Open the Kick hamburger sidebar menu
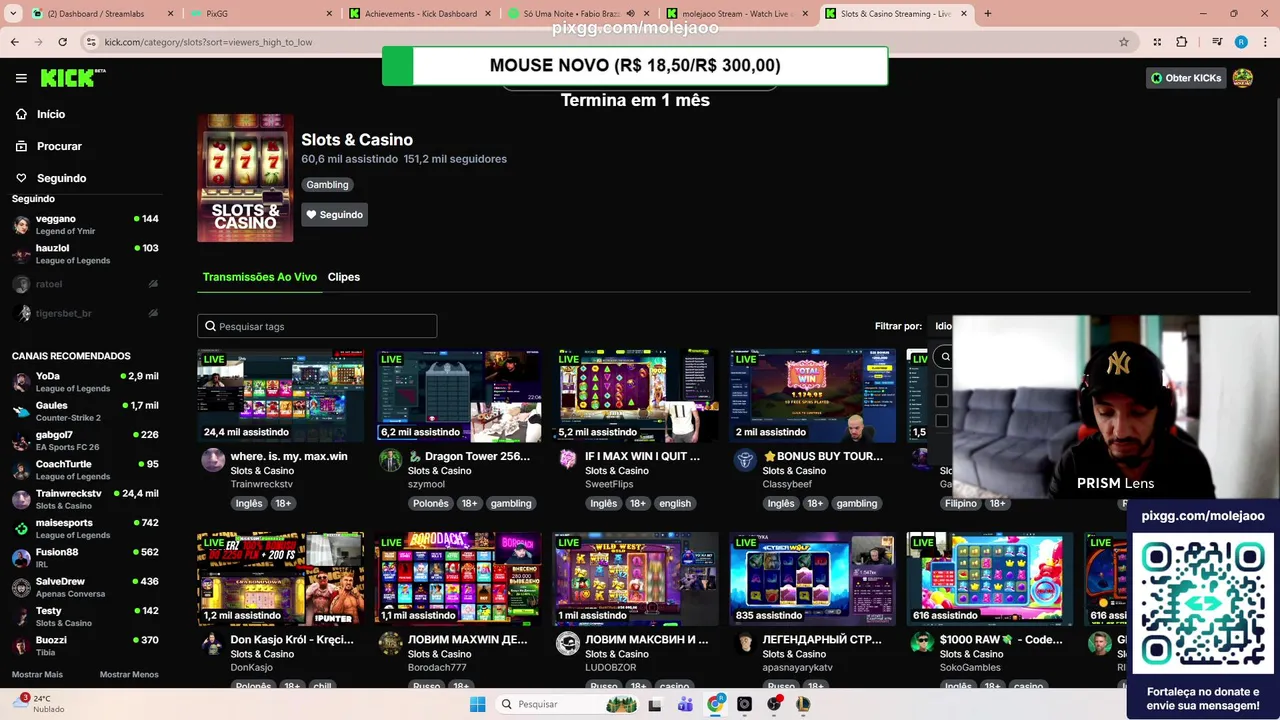 pyautogui.click(x=21, y=78)
